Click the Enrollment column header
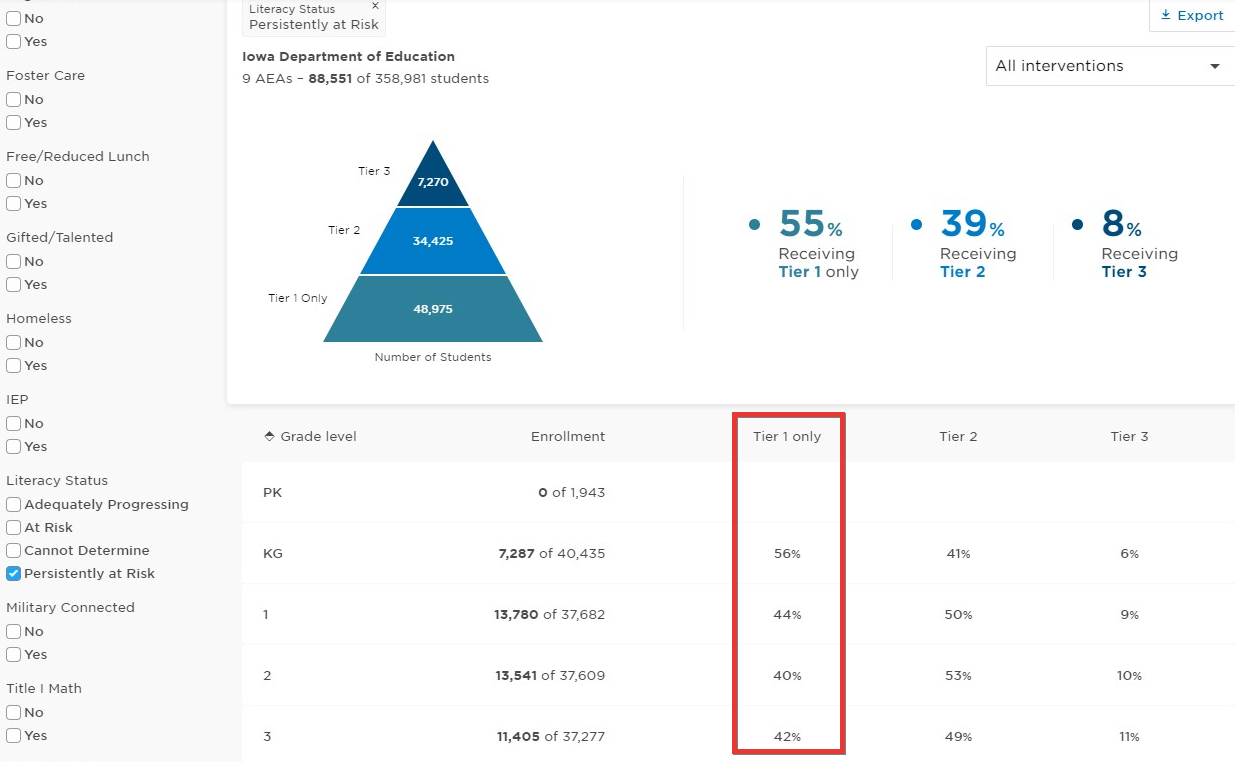The width and height of the screenshot is (1241, 766). [568, 436]
